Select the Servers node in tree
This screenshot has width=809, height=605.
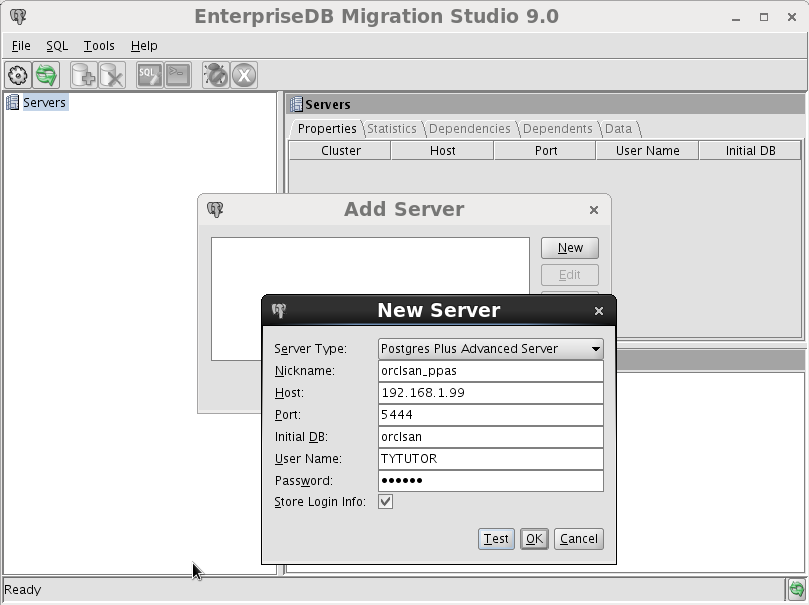coord(44,103)
